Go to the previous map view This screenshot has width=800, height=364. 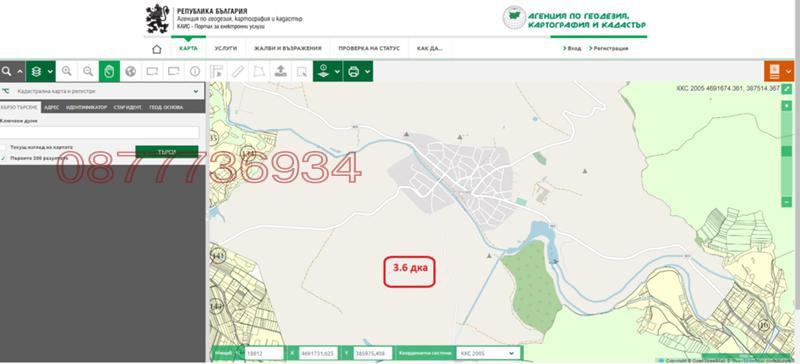tap(152, 71)
